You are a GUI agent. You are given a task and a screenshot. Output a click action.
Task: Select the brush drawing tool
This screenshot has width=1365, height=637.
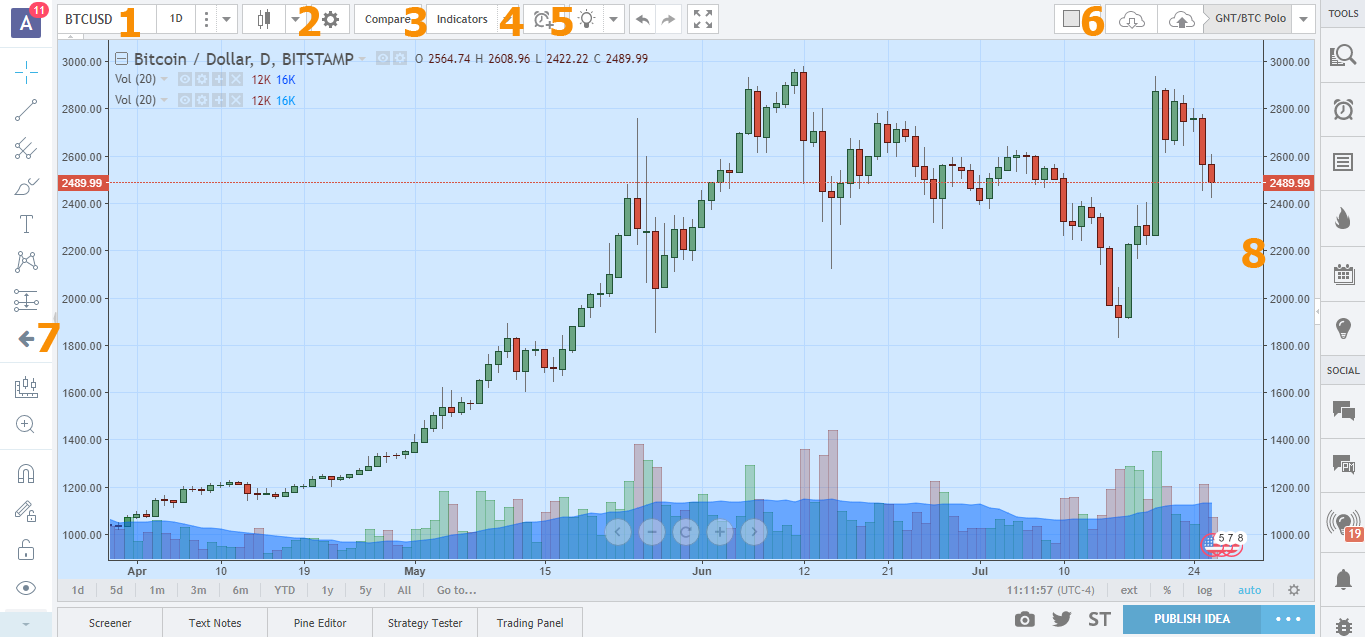tap(27, 186)
